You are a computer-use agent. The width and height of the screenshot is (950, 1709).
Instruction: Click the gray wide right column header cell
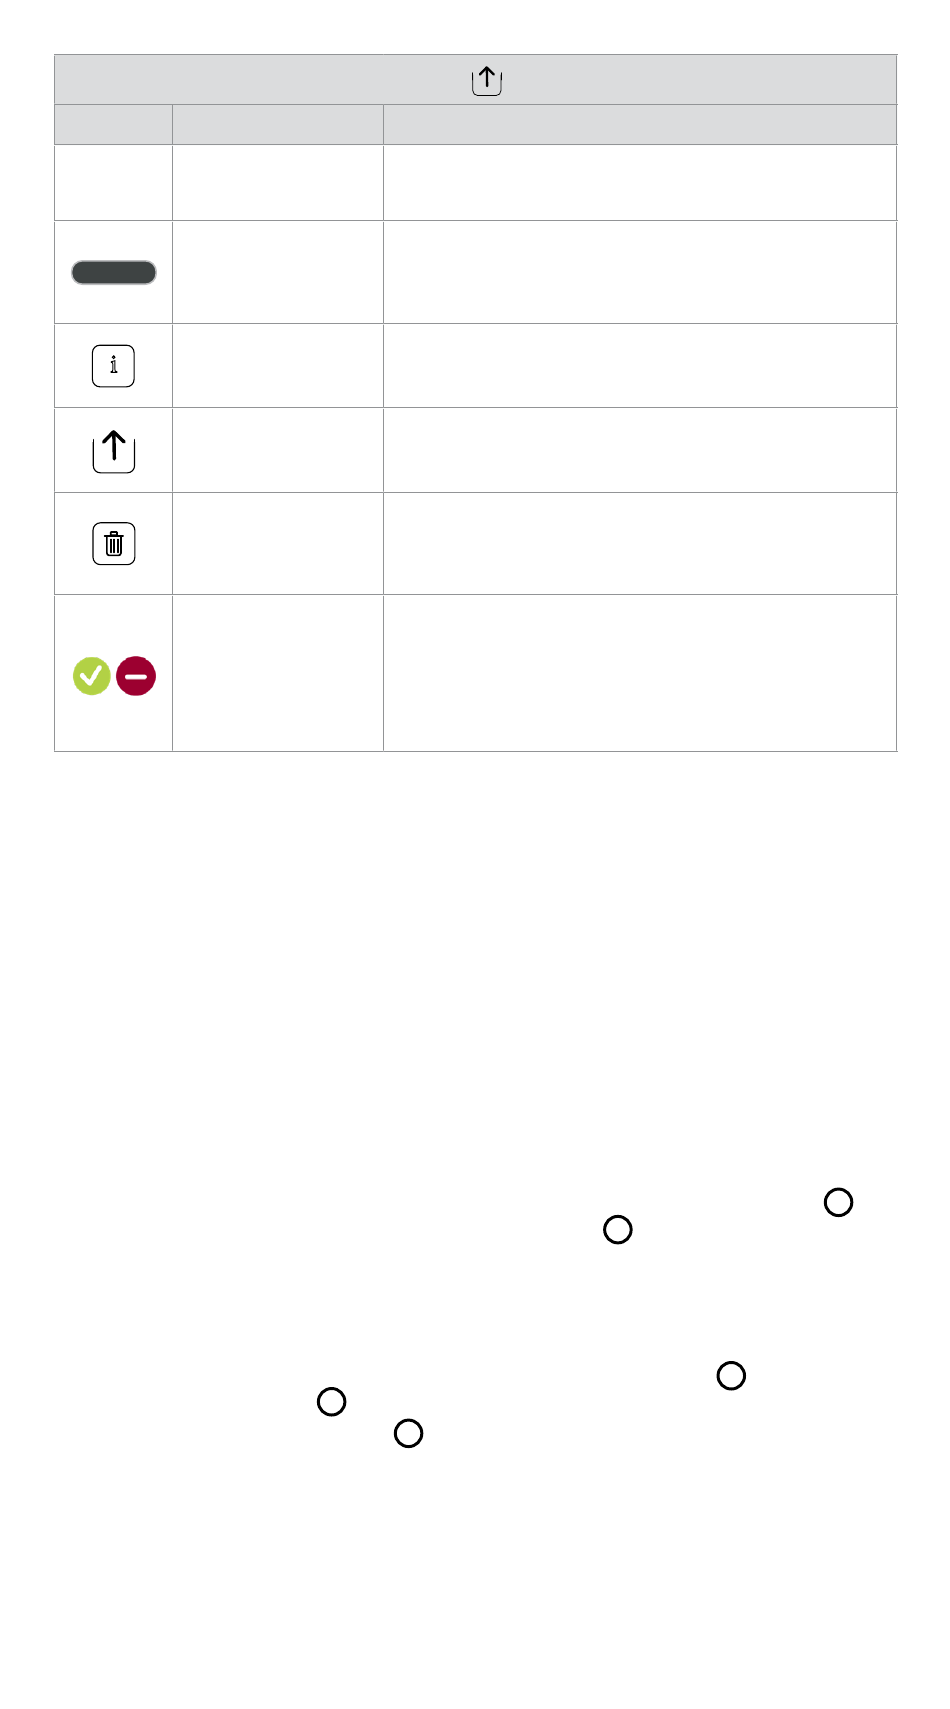tap(640, 124)
